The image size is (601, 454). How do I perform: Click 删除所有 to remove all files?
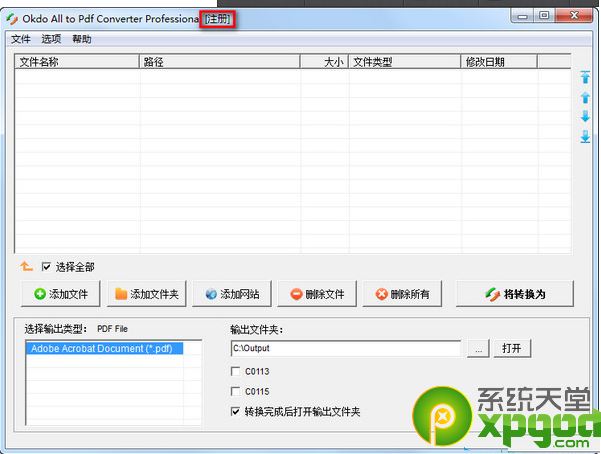coord(402,294)
